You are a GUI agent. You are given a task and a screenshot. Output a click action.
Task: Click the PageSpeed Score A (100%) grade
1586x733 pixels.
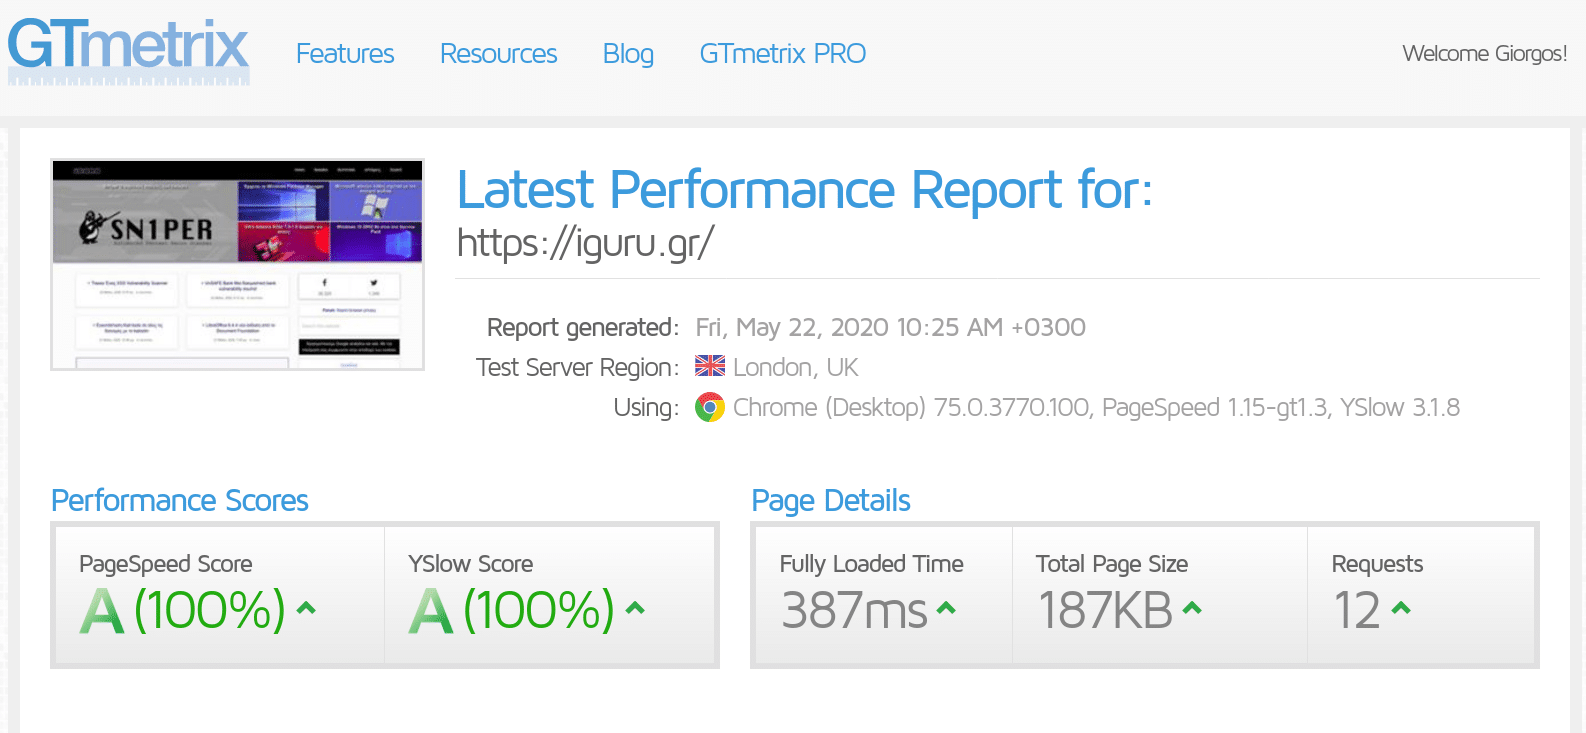(183, 610)
